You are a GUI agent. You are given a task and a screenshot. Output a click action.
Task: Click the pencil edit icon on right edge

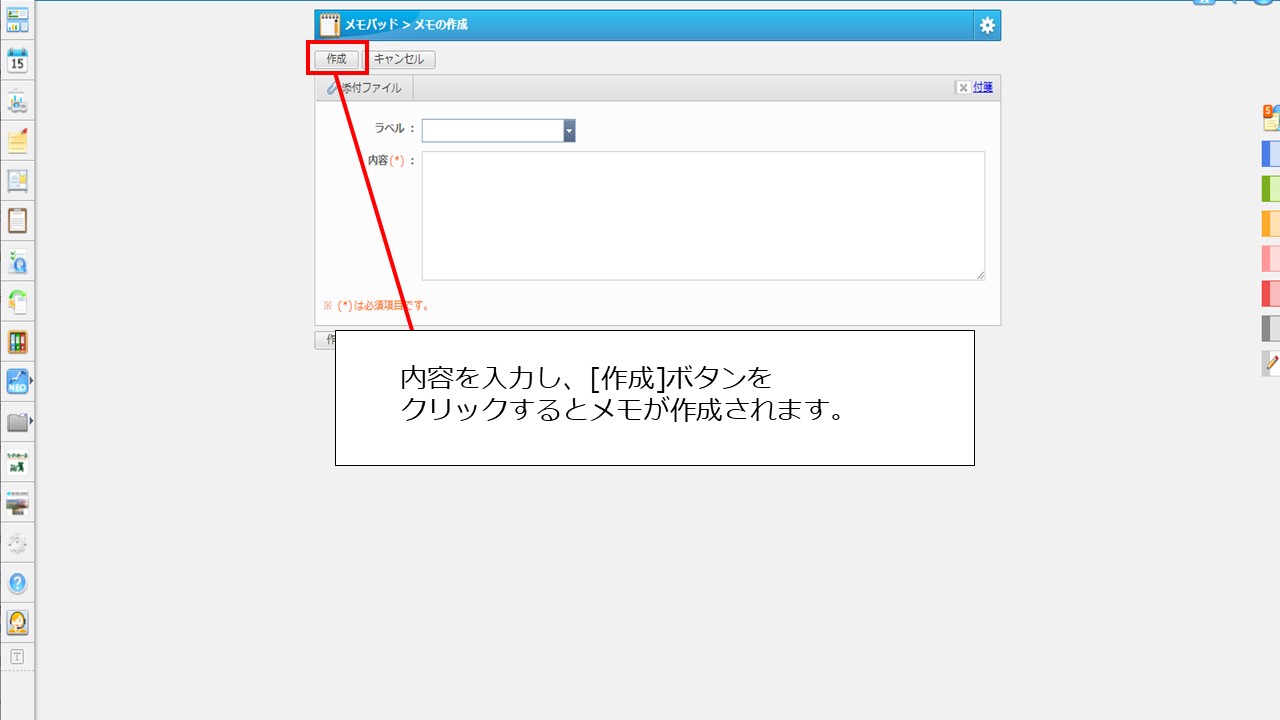coord(1271,363)
